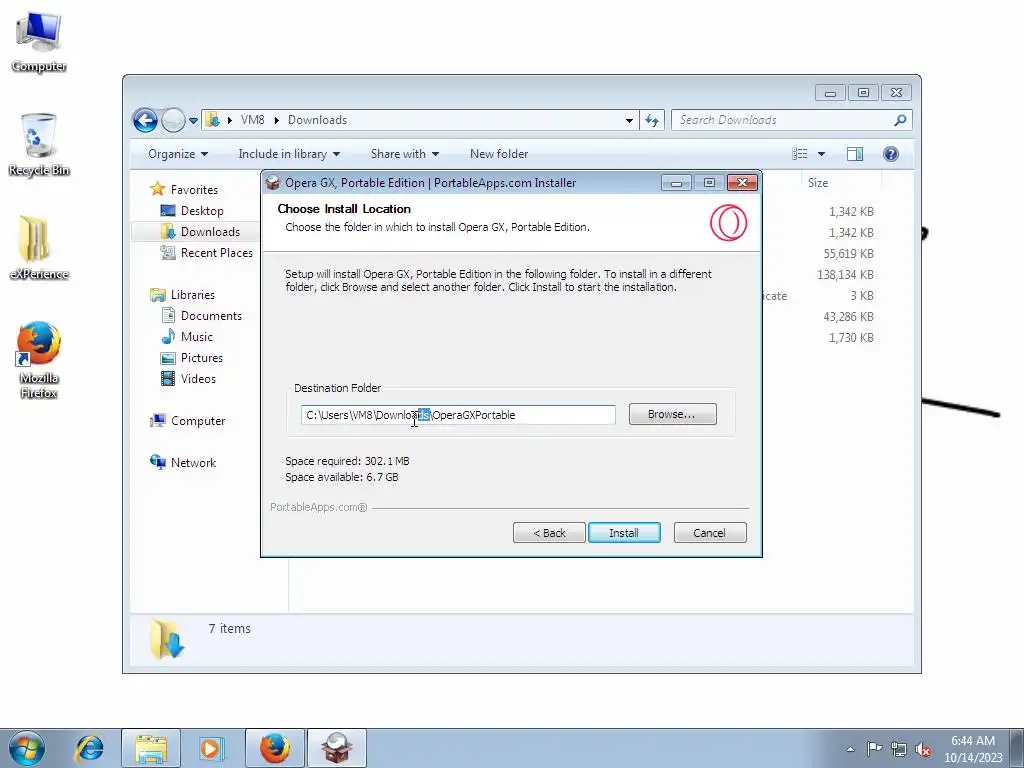The image size is (1024, 768).
Task: Select the Mozilla Firefox desktop shortcut
Action: [x=39, y=360]
